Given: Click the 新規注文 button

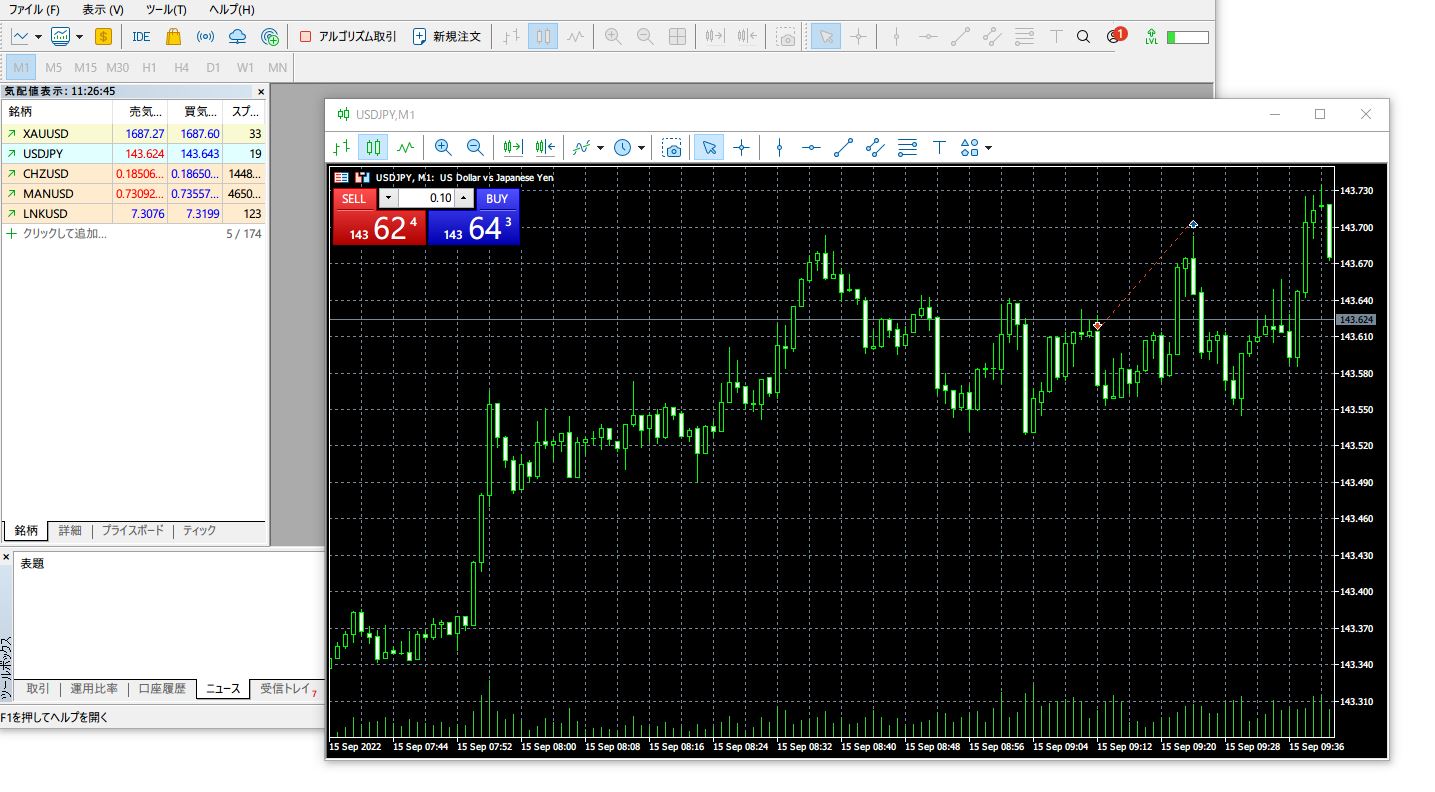Looking at the screenshot, I should pyautogui.click(x=447, y=37).
